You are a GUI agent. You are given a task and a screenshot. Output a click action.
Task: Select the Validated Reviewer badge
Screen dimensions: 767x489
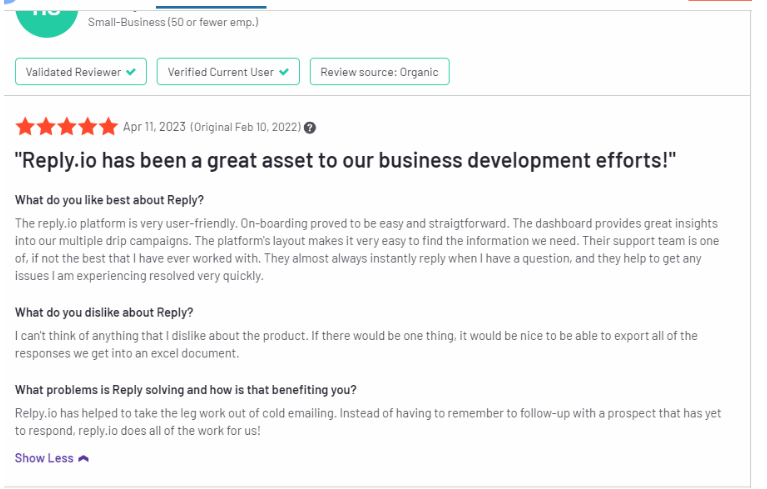81,71
